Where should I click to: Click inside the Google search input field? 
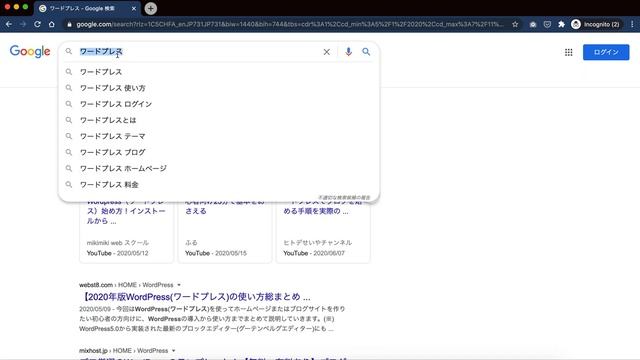[200, 52]
